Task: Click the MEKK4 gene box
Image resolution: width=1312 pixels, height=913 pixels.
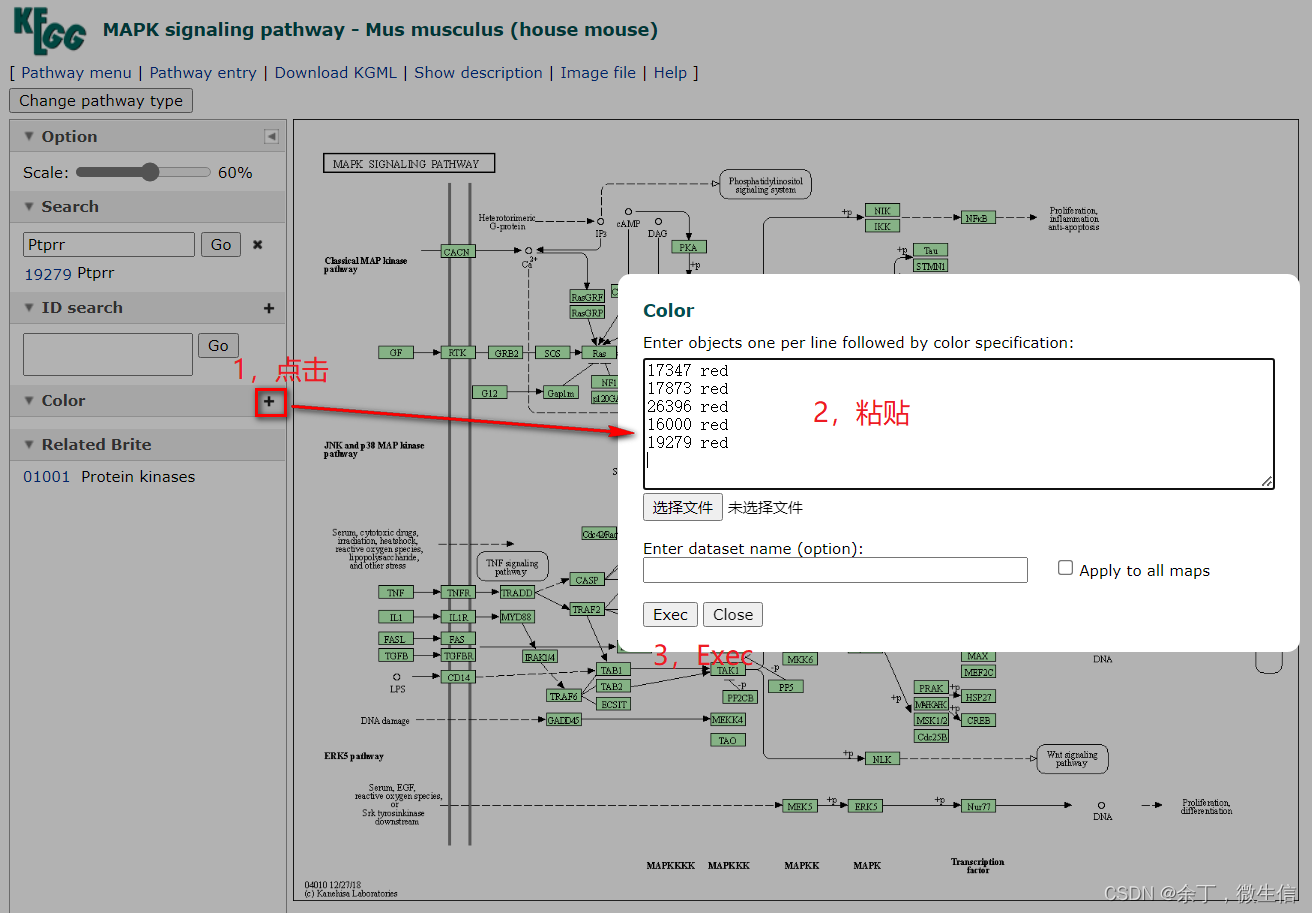Action: coord(727,719)
